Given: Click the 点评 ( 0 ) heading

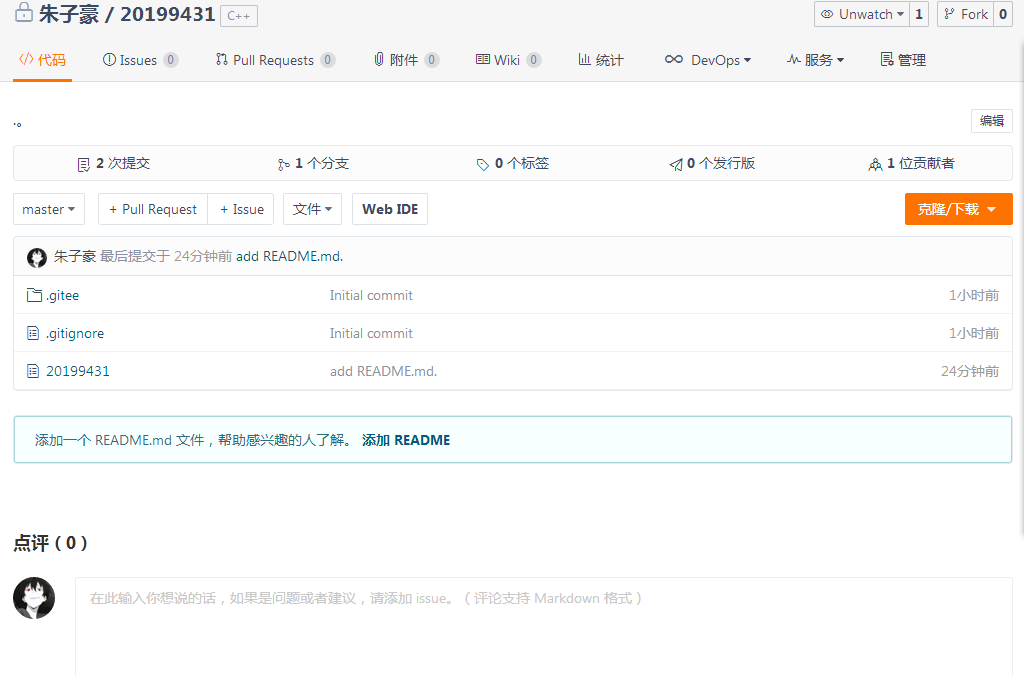Looking at the screenshot, I should coord(50,543).
